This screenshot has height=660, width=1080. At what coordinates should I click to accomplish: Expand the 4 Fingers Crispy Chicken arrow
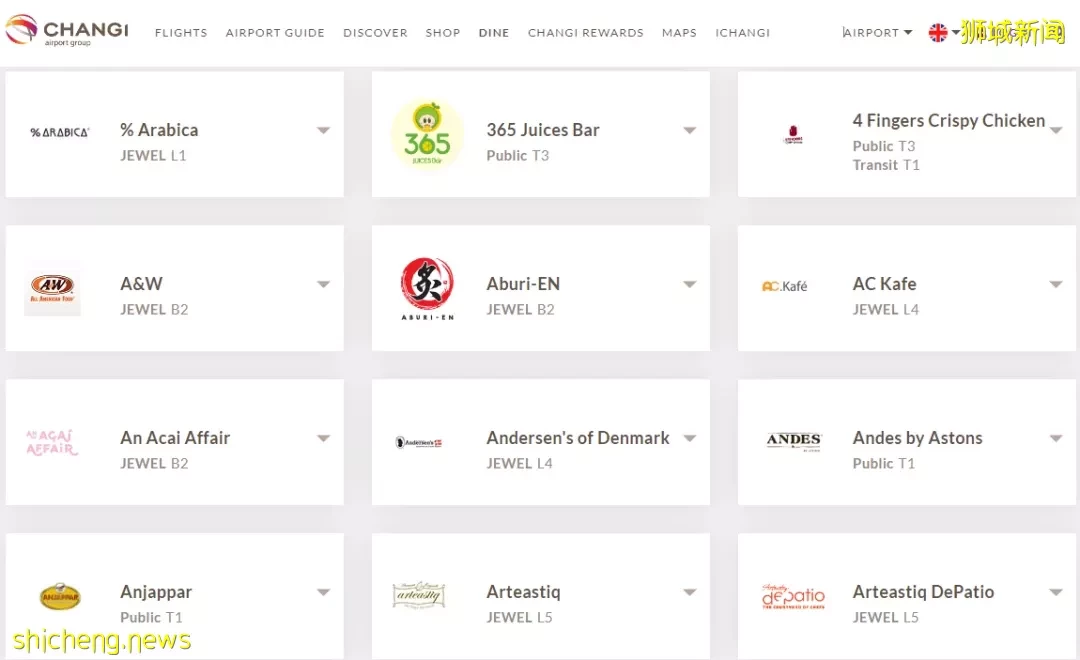(1056, 130)
